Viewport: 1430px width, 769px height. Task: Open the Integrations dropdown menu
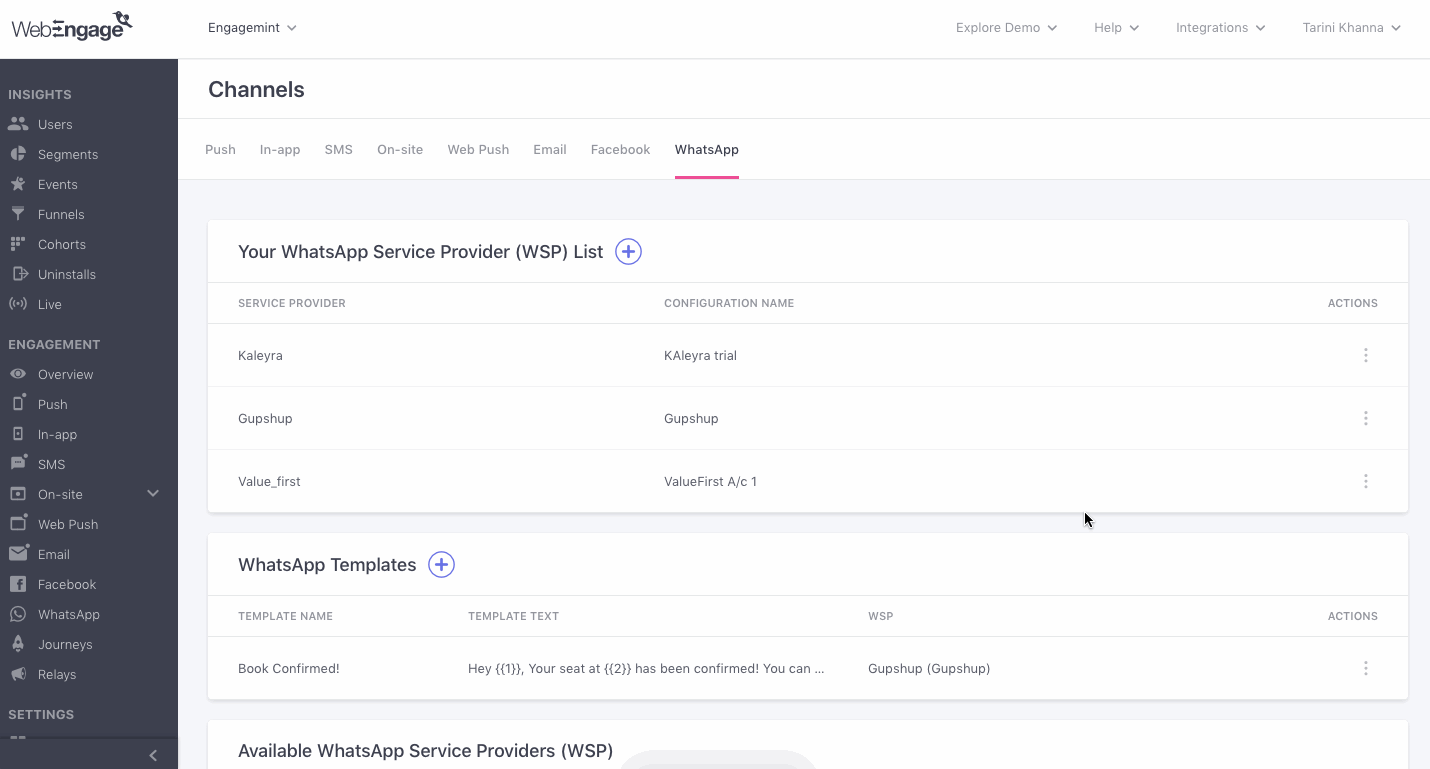pyautogui.click(x=1220, y=28)
